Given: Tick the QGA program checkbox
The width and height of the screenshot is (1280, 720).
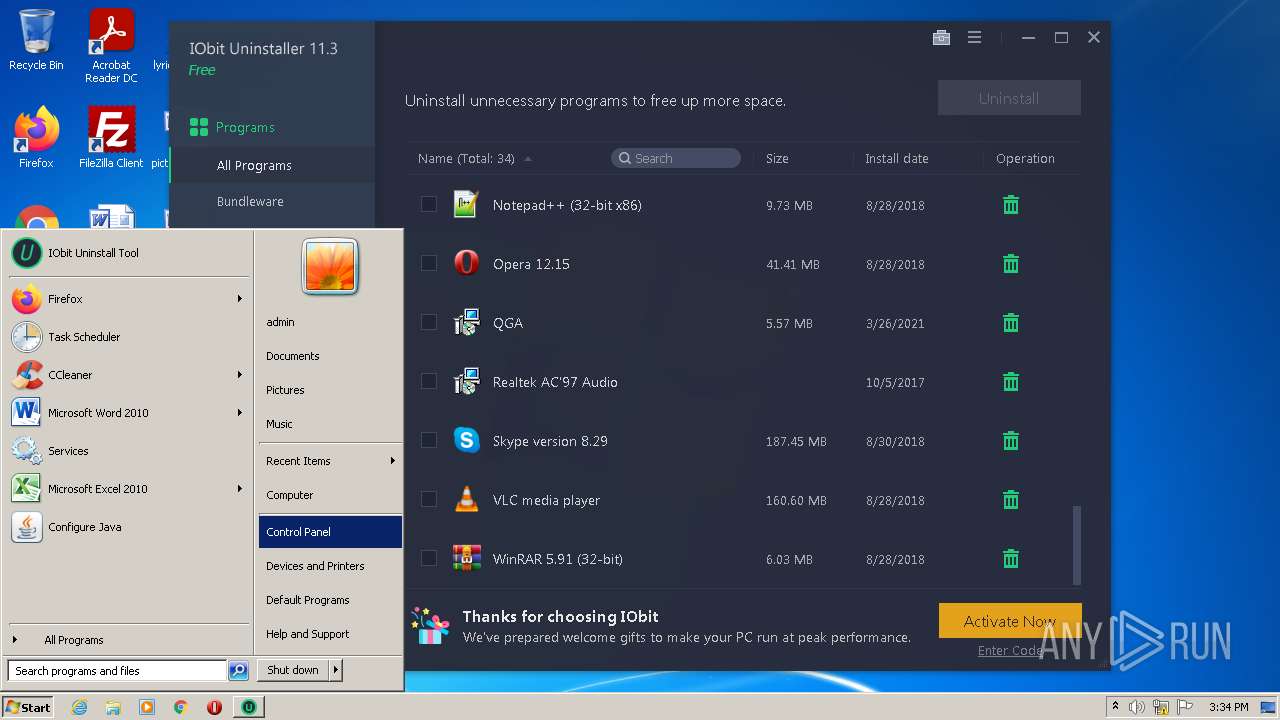Looking at the screenshot, I should 429,322.
